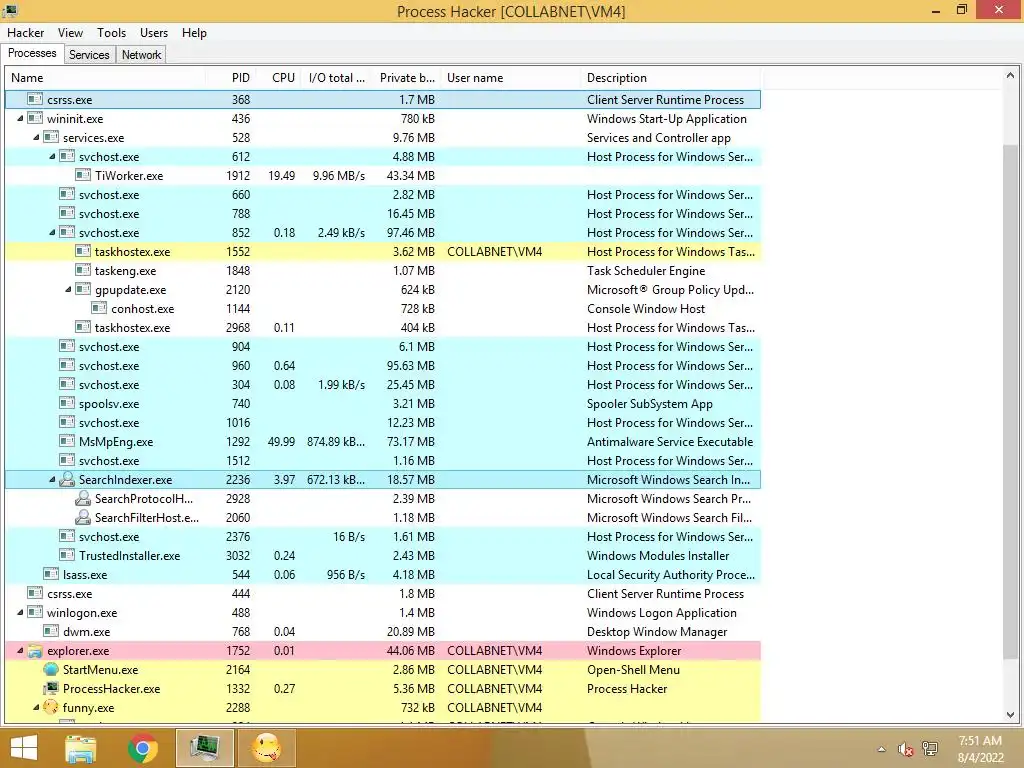Click the SearchIndexer.exe process icon

tap(67, 479)
